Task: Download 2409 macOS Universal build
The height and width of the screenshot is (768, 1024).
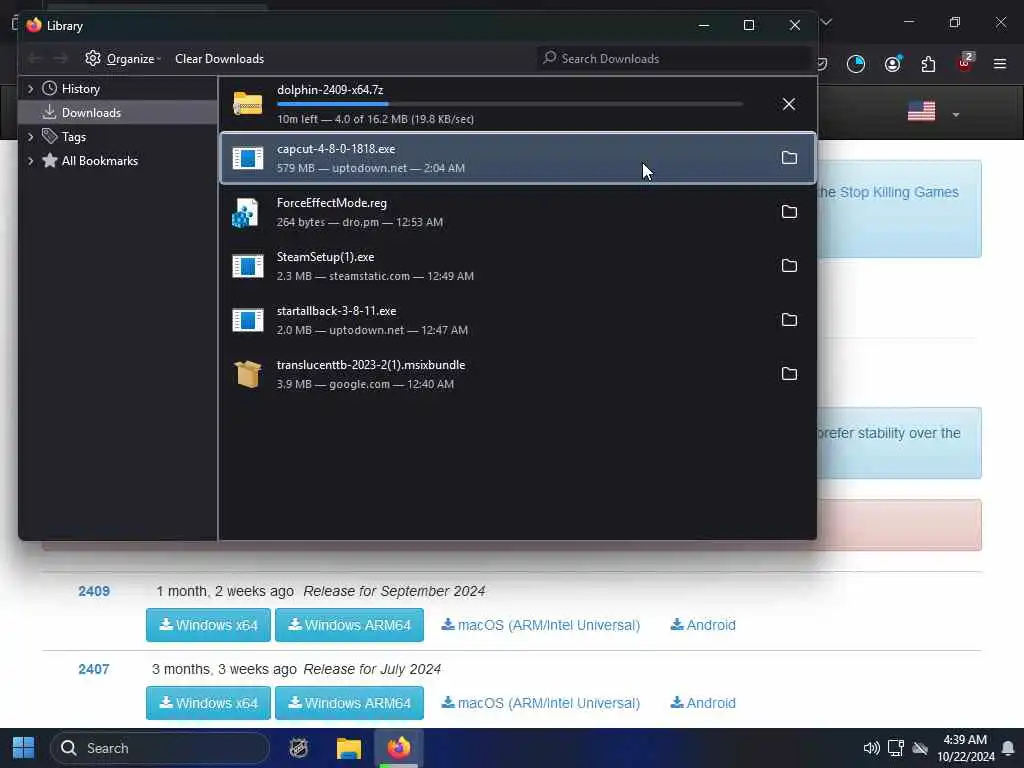Action: (x=541, y=625)
